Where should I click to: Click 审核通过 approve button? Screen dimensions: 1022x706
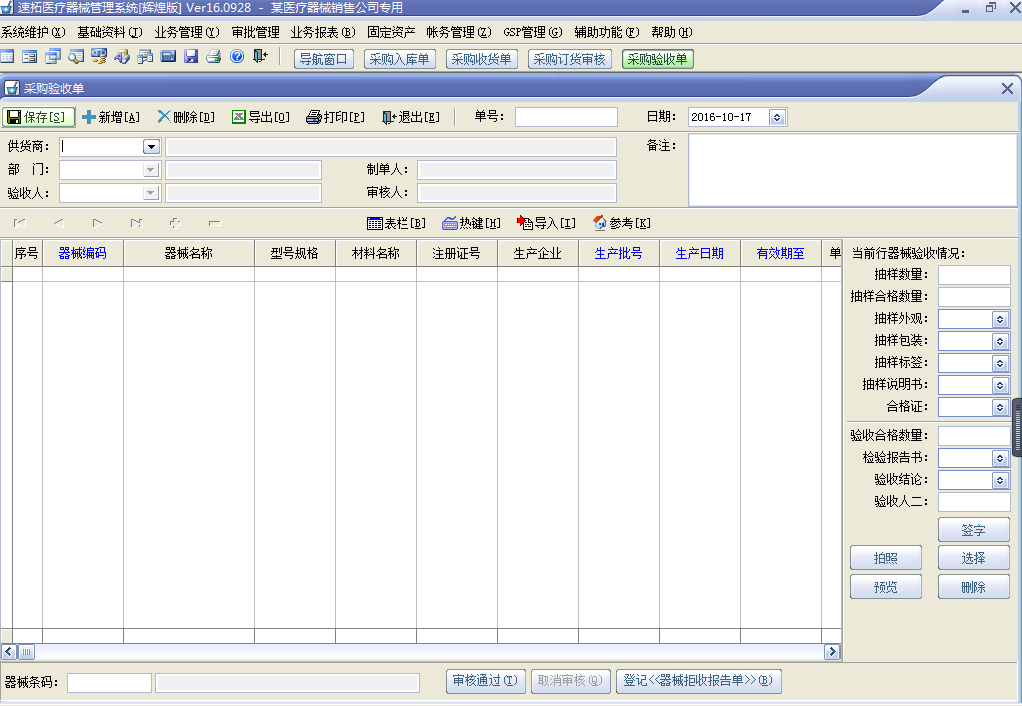coord(486,681)
